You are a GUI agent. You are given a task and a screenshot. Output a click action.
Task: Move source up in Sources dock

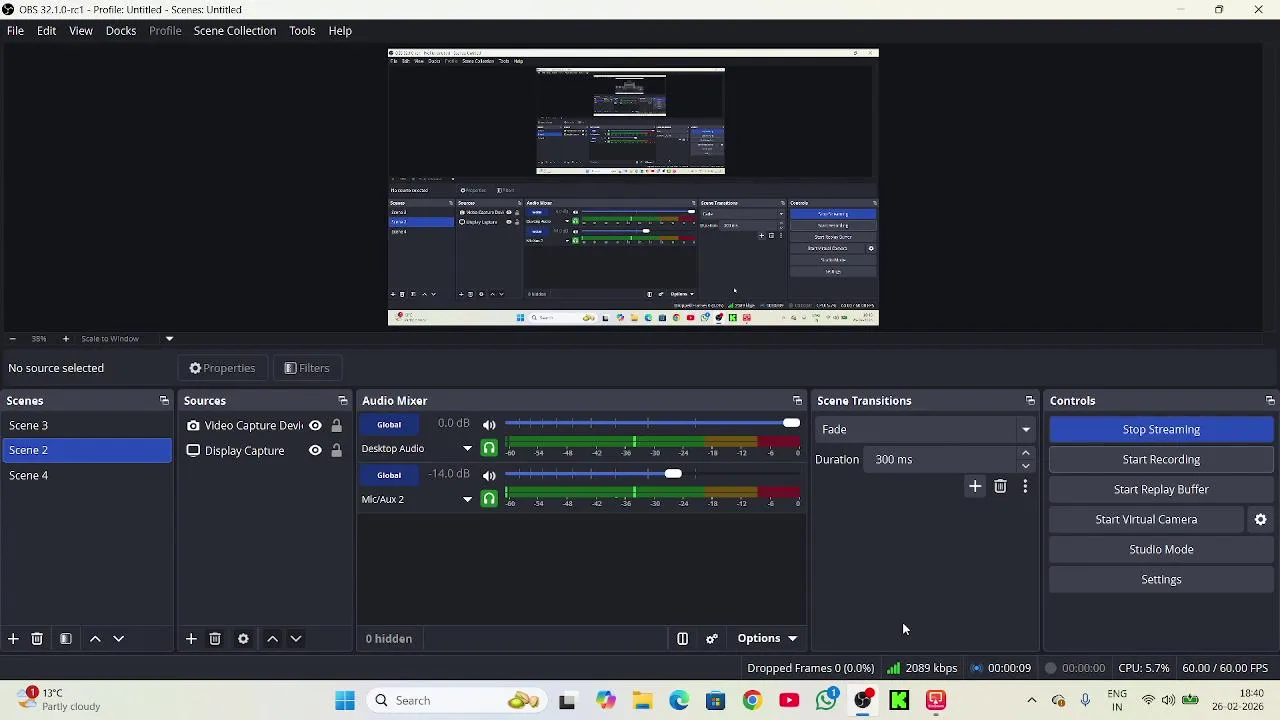pos(272,638)
